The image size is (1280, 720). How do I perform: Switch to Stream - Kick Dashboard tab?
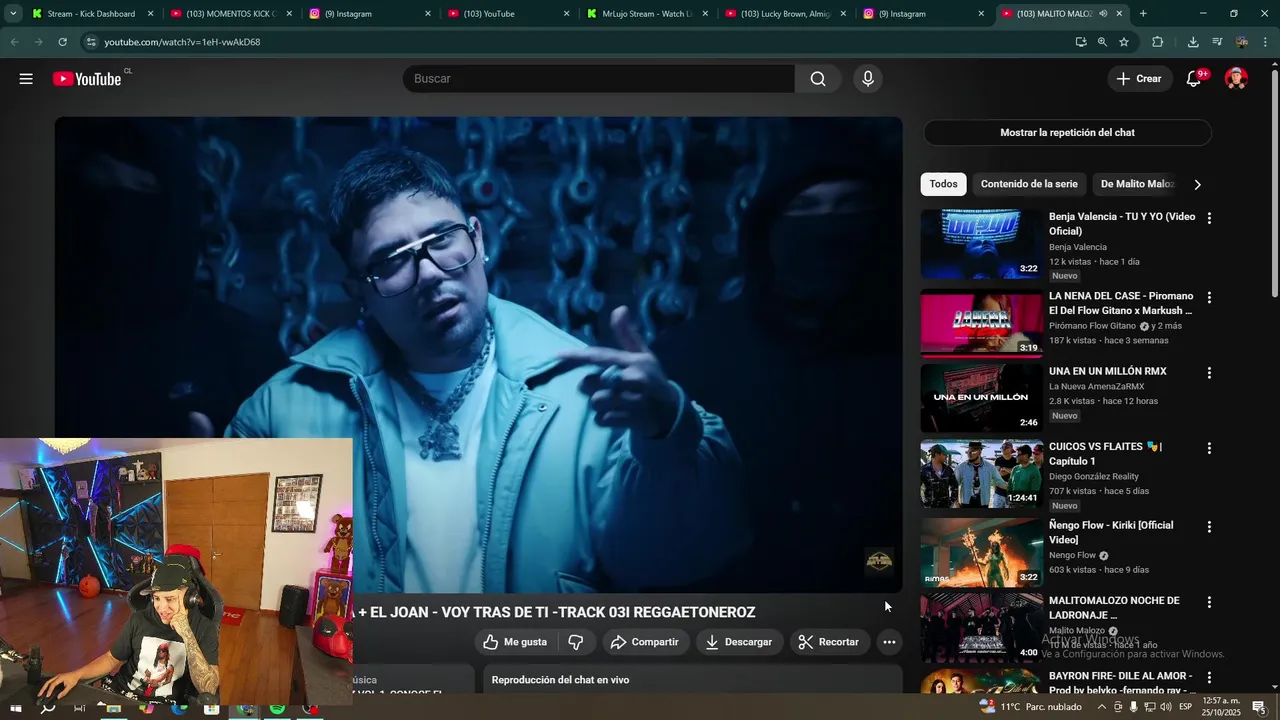92,14
